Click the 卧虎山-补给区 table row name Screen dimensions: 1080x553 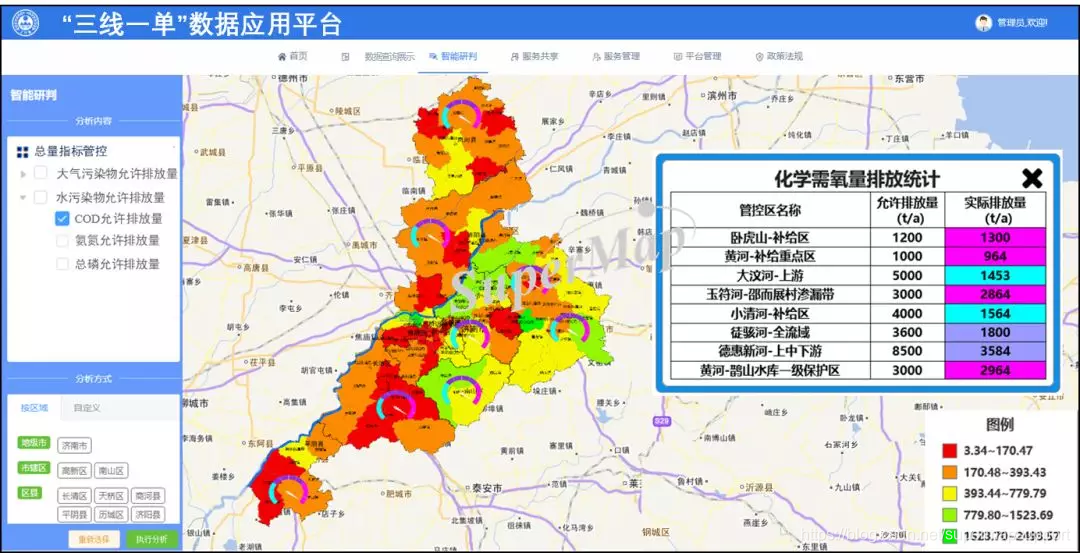tap(770, 238)
